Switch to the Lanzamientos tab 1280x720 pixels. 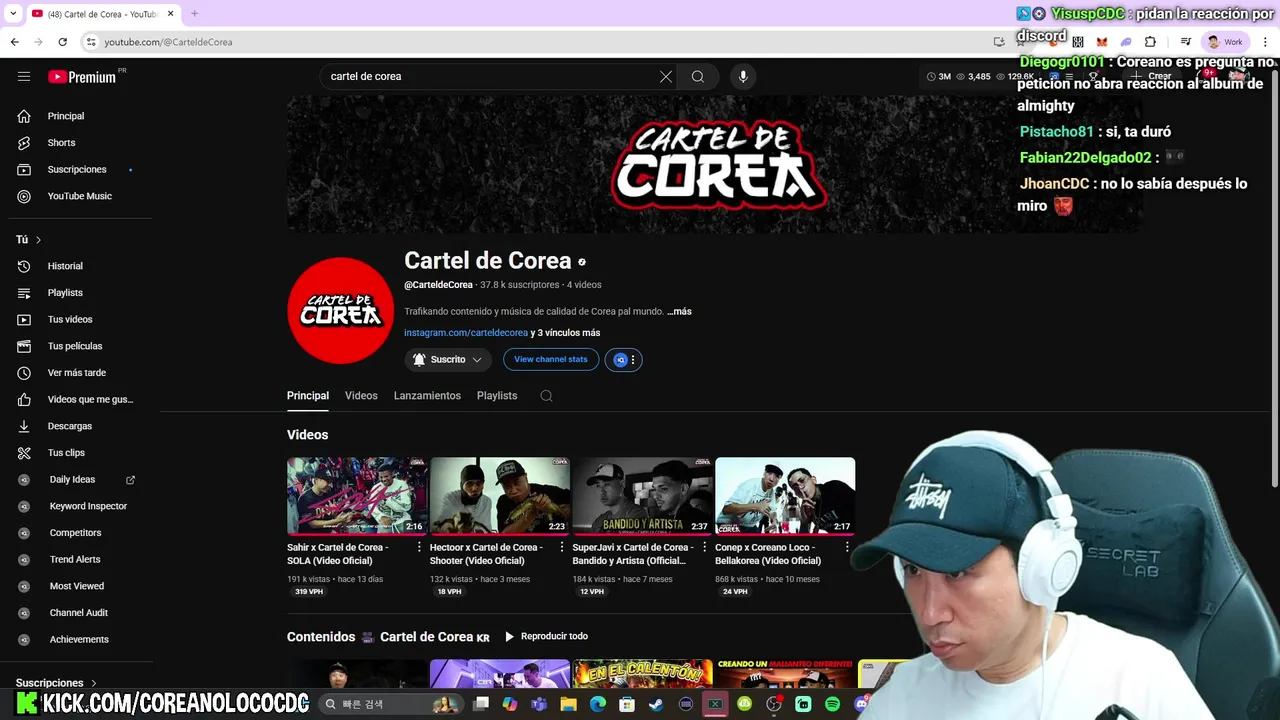427,396
